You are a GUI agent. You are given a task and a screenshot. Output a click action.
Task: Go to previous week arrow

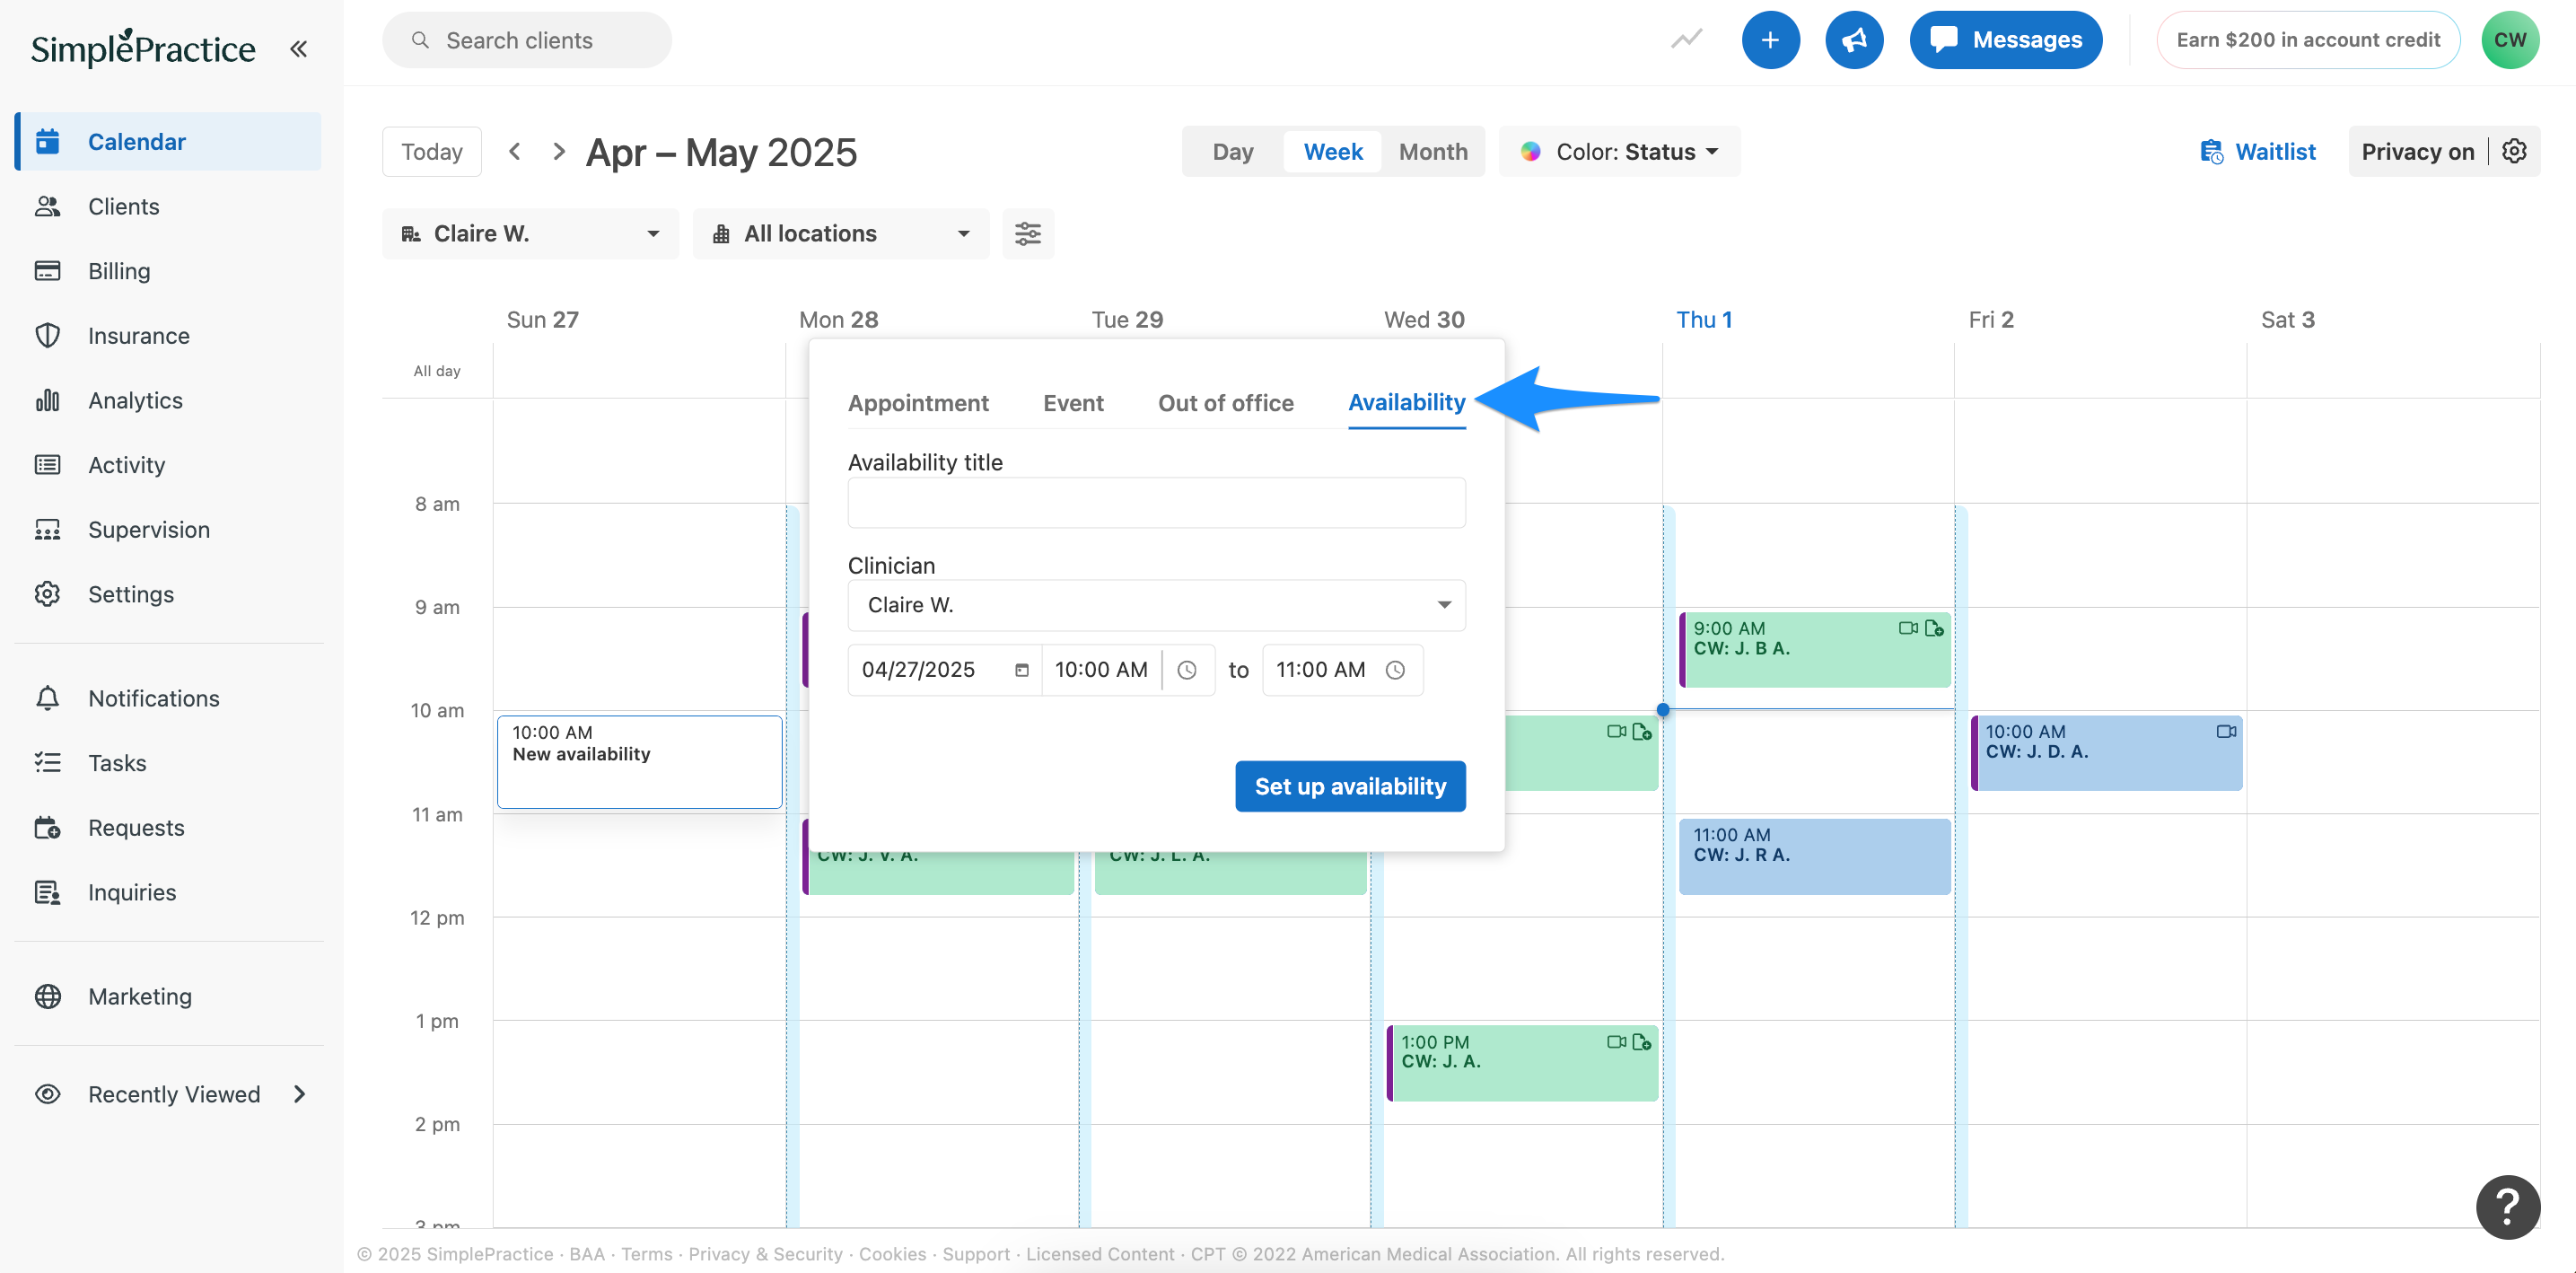point(515,152)
